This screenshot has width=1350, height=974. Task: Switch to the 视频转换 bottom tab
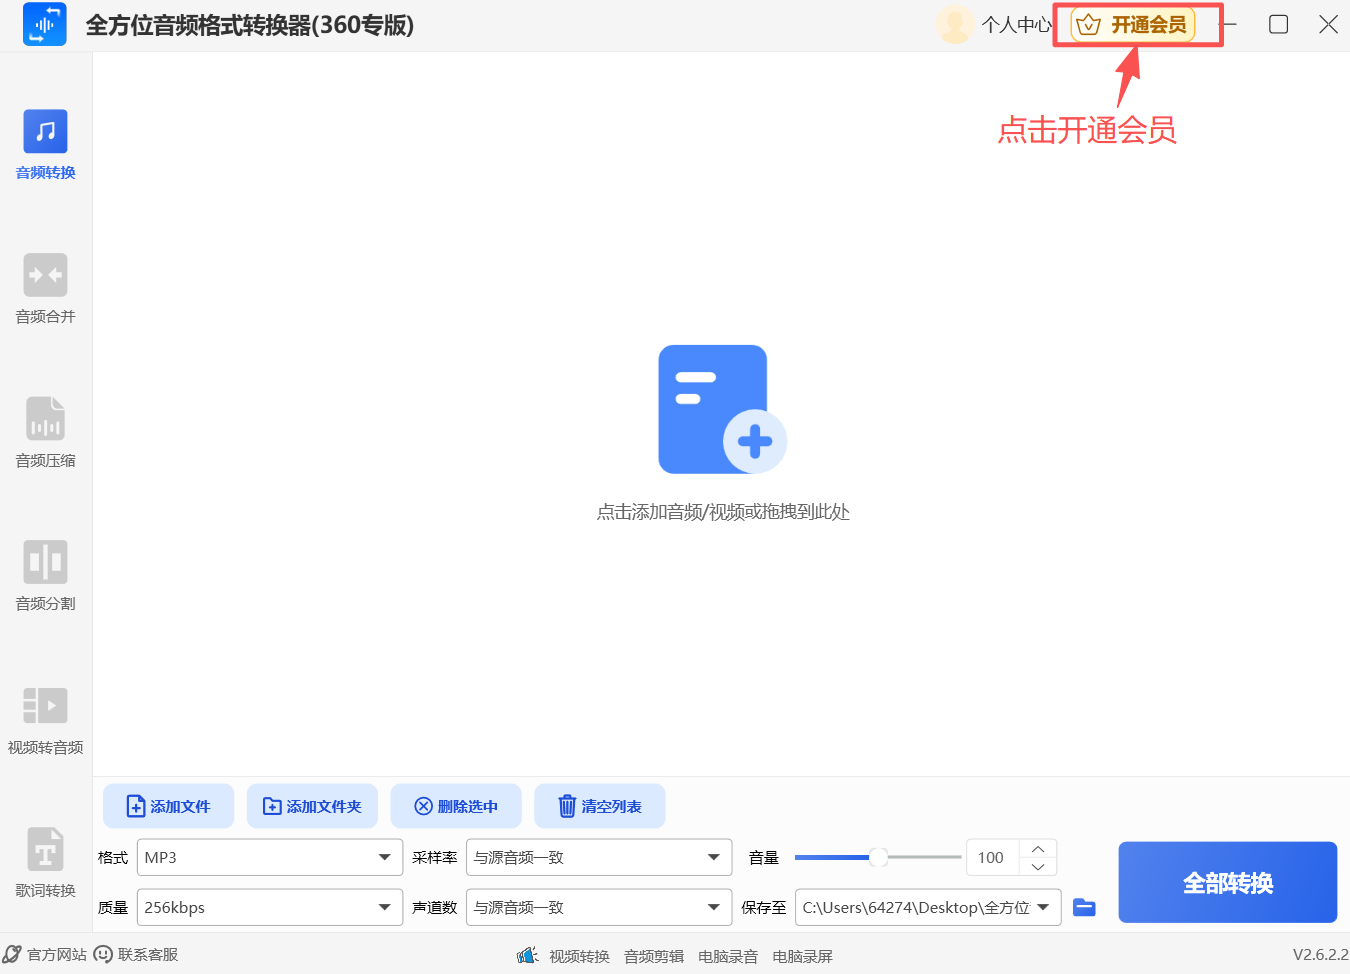click(579, 955)
